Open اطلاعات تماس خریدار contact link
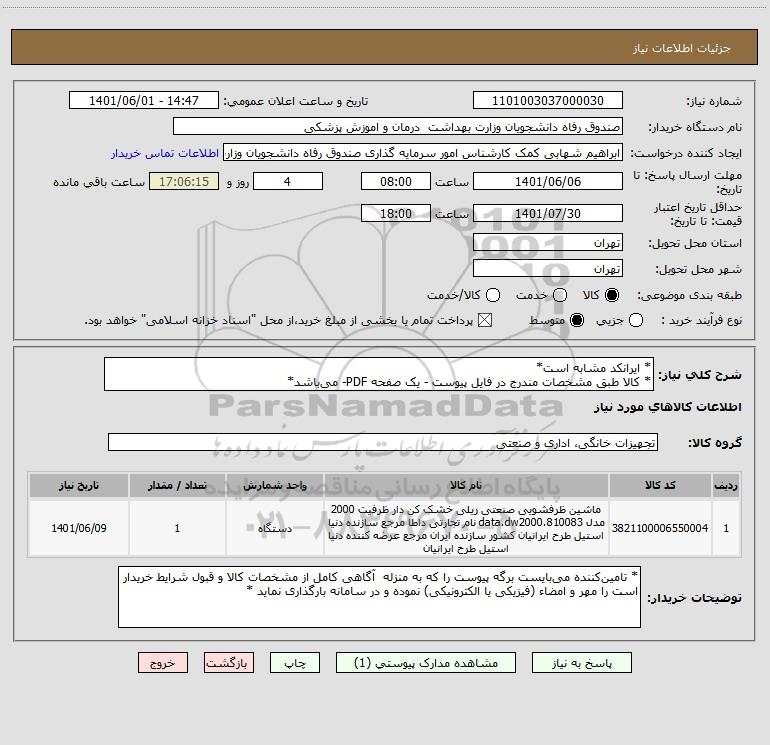The height and width of the screenshot is (745, 770). pyautogui.click(x=165, y=153)
